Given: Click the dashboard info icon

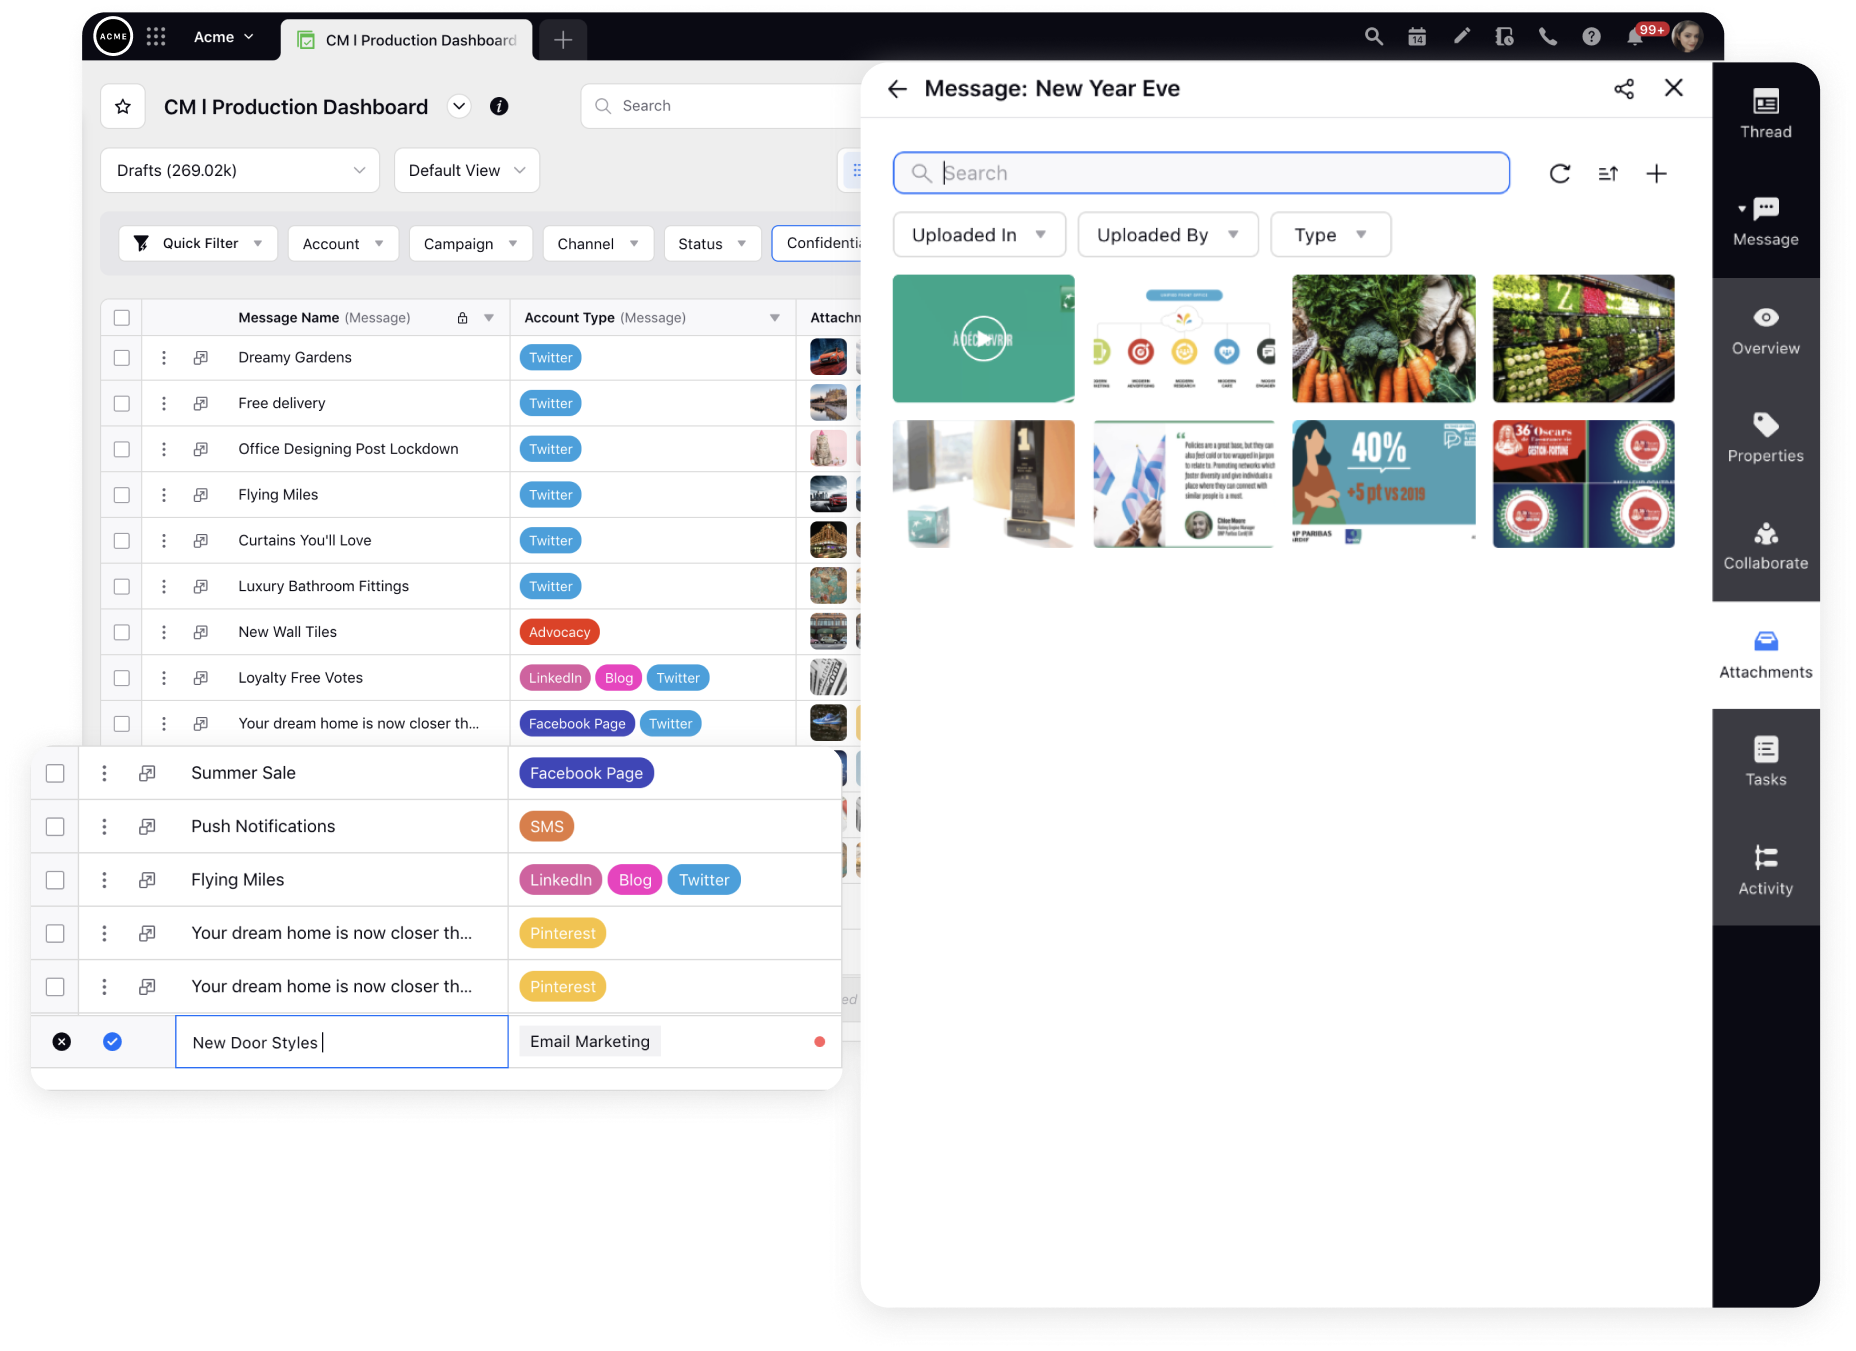Looking at the screenshot, I should coord(499,106).
